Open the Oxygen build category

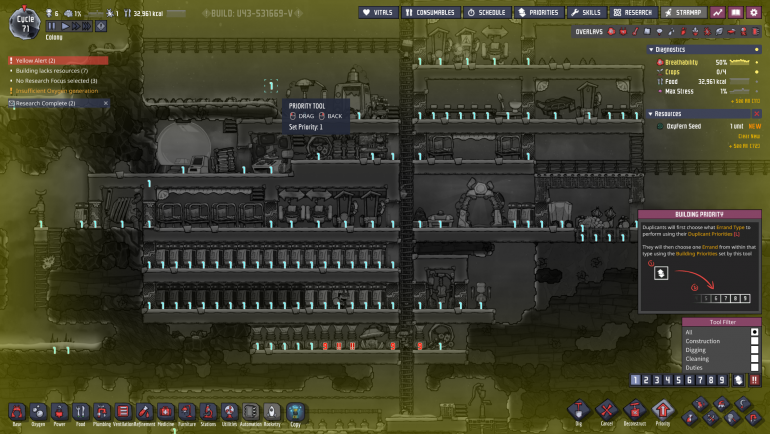coord(38,412)
